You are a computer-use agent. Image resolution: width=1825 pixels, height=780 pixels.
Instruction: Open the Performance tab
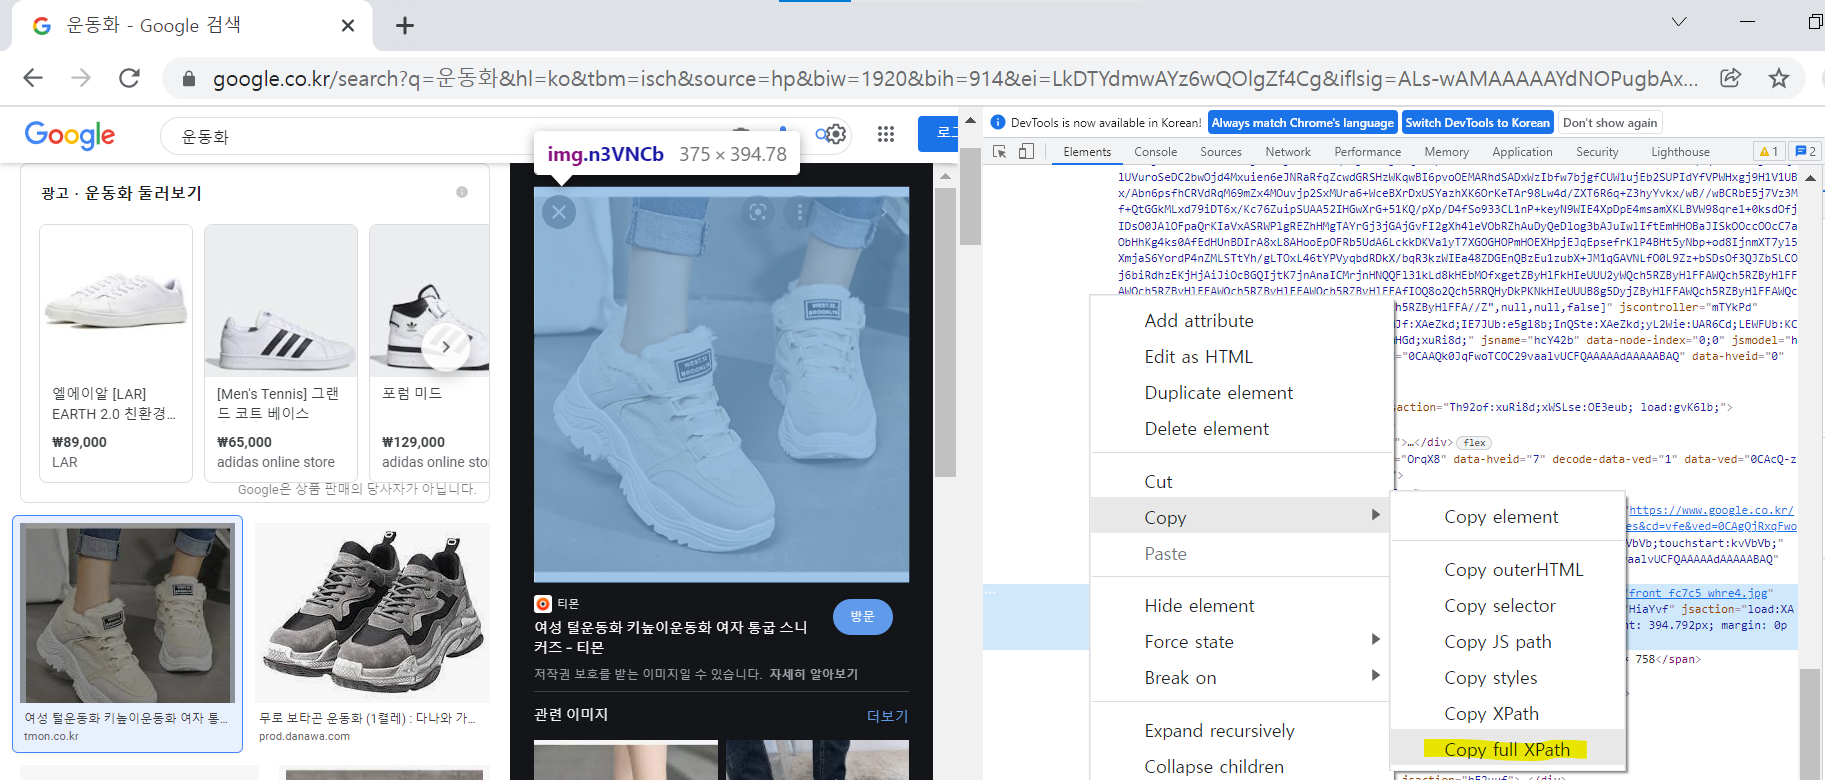1367,152
